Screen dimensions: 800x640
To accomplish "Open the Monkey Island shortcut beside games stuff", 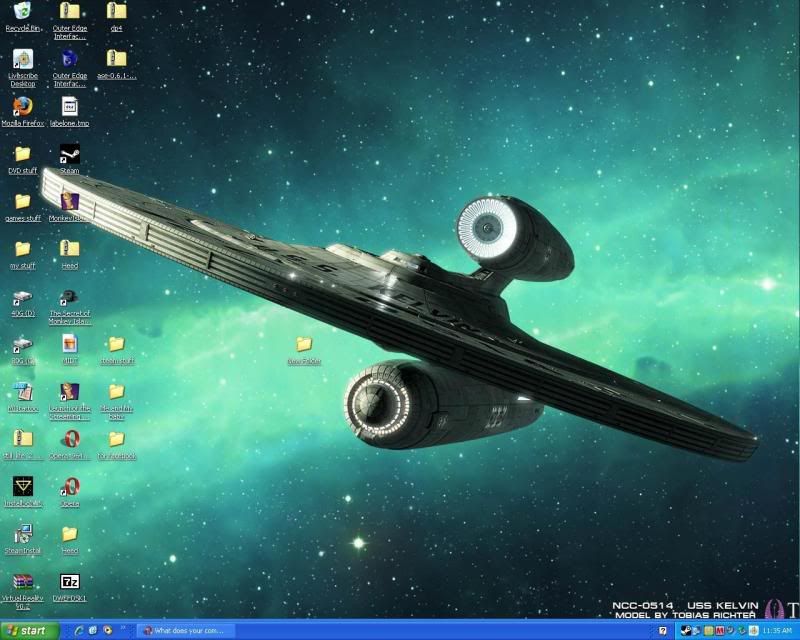I will (69, 207).
